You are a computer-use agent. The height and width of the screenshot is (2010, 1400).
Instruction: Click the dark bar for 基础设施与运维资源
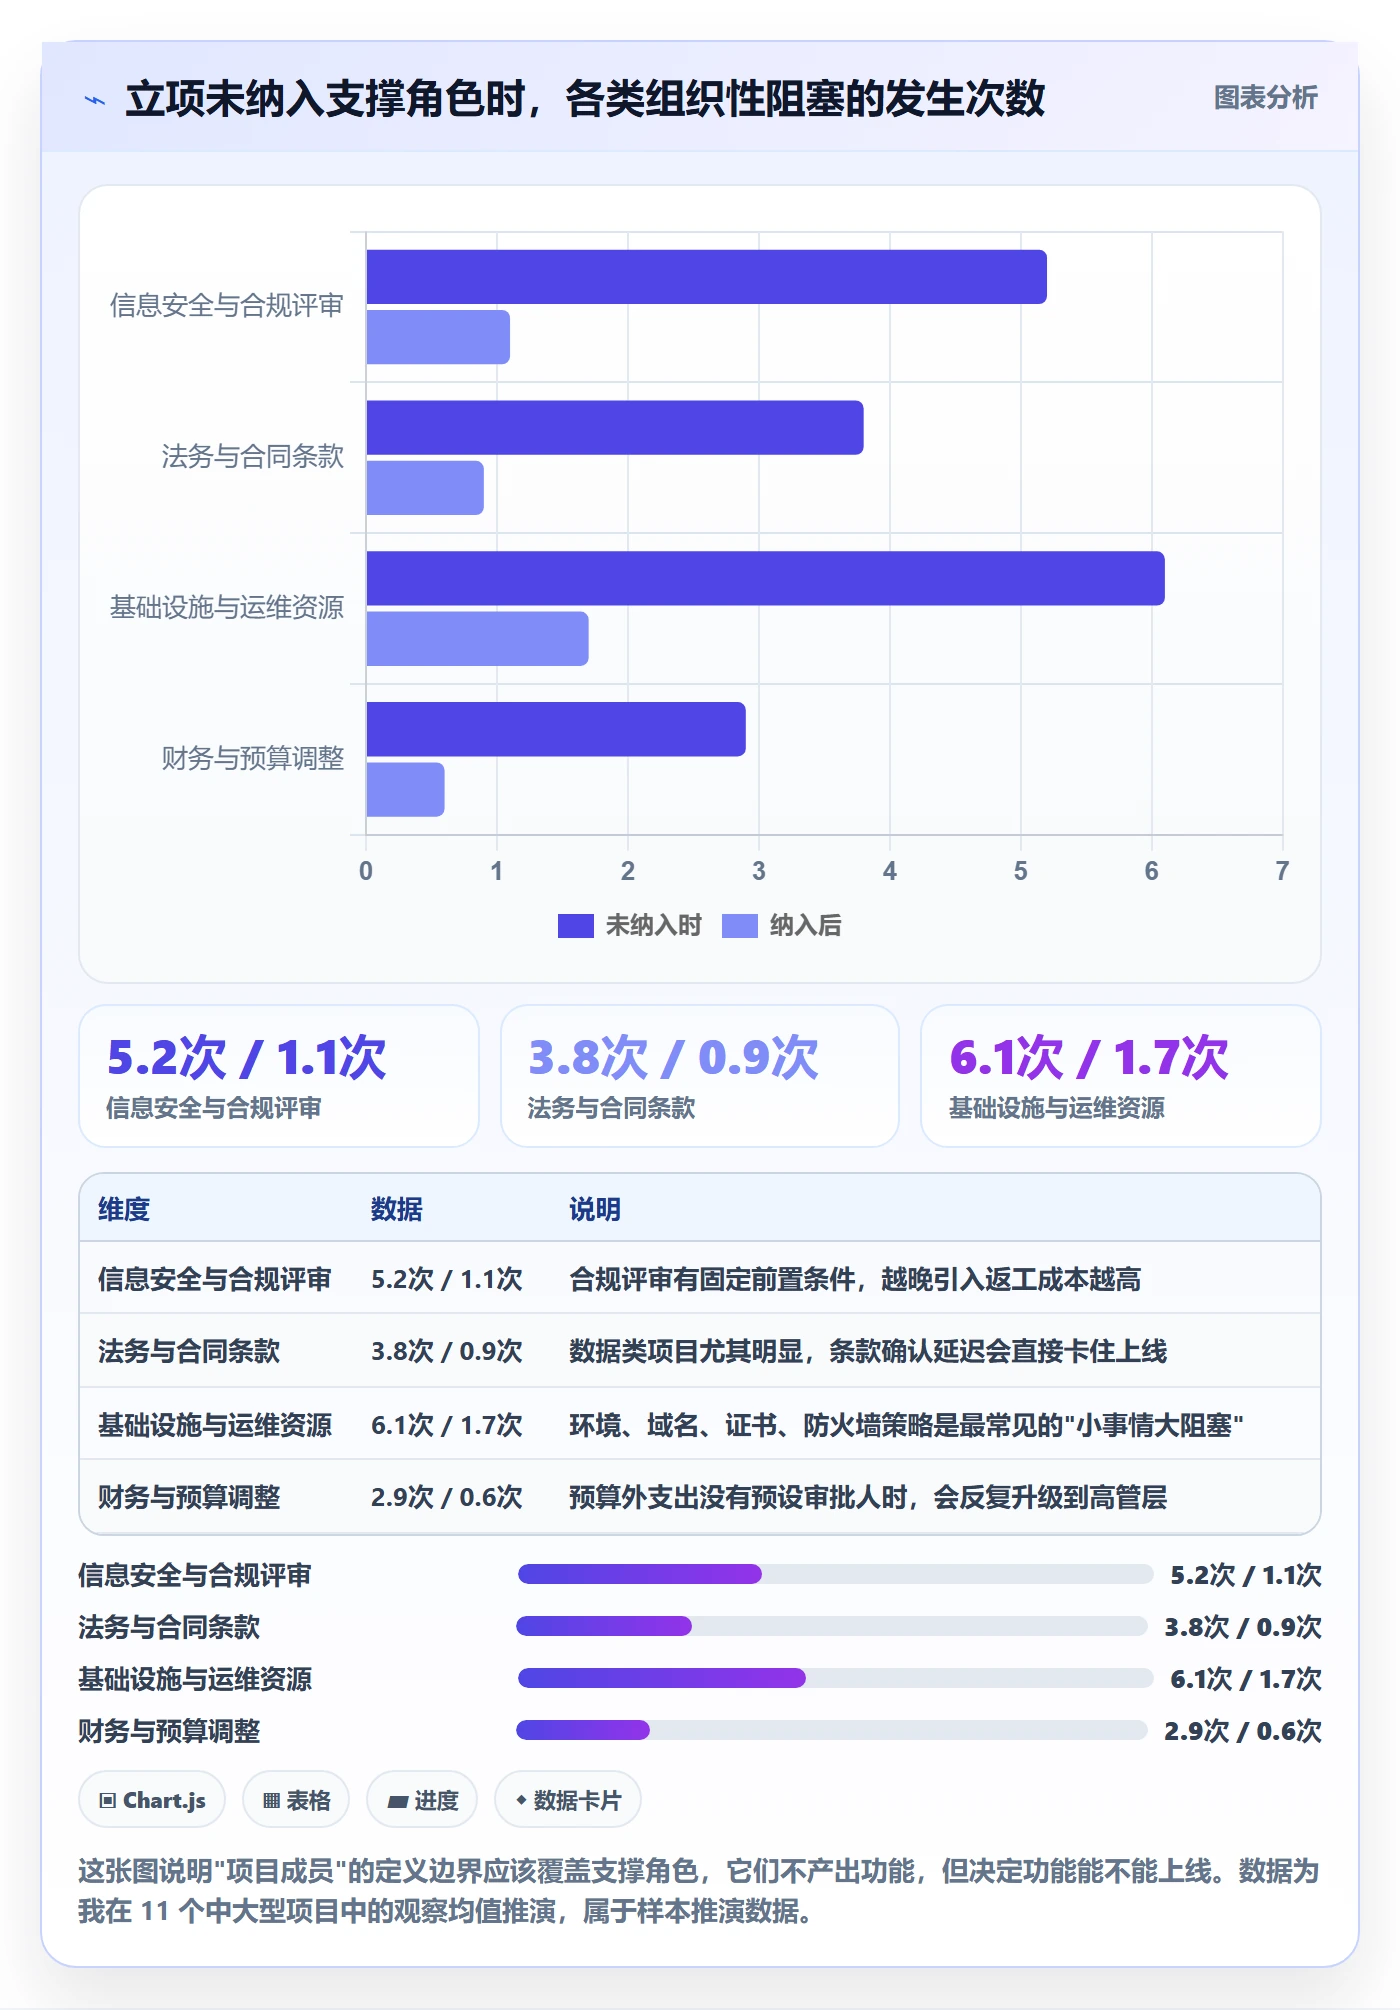pyautogui.click(x=765, y=578)
